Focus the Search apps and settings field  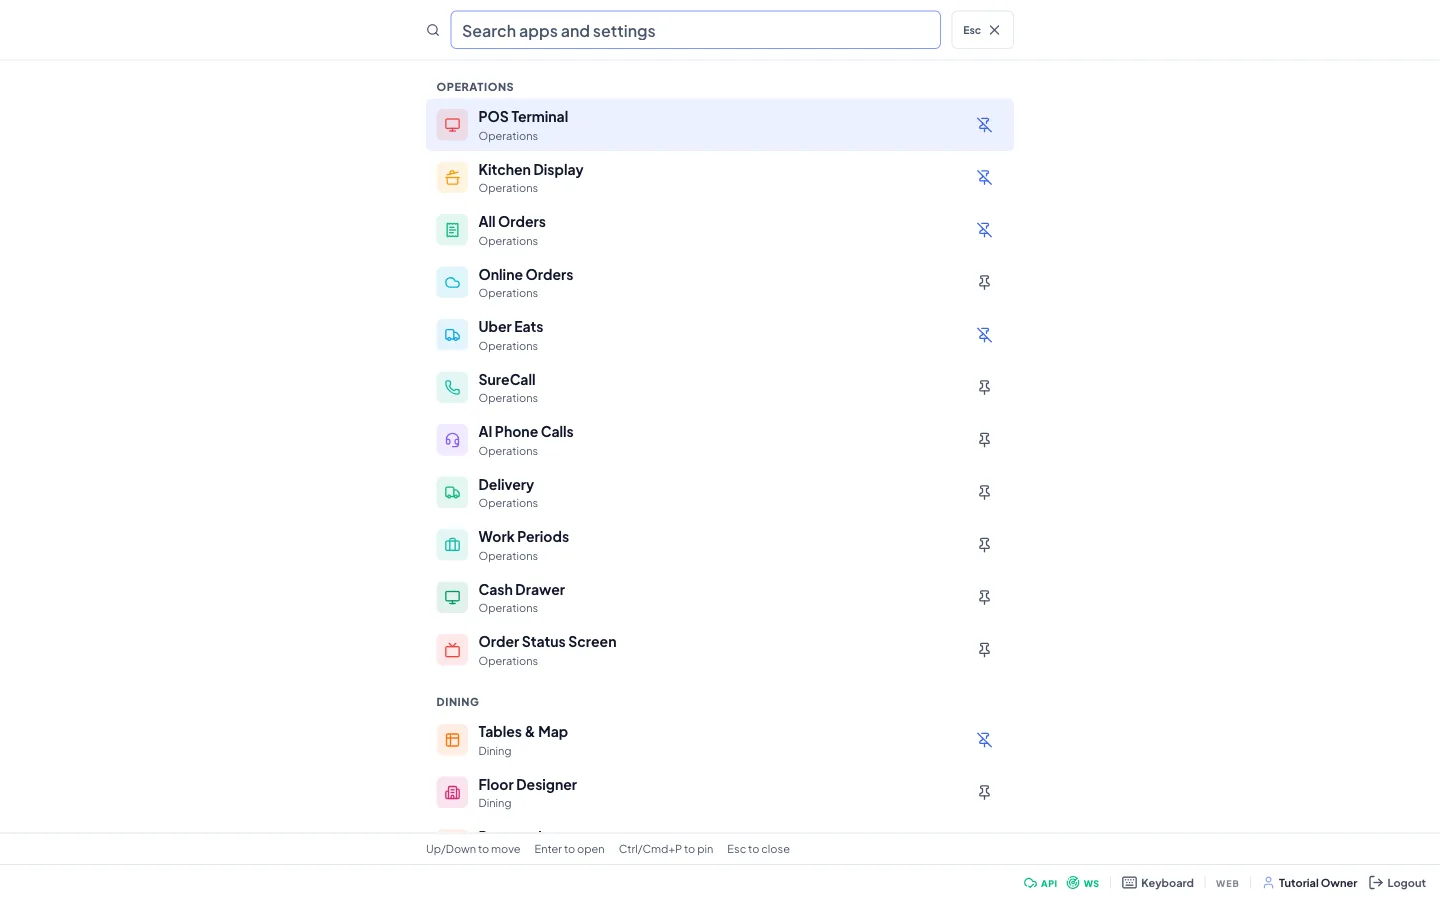[x=695, y=30]
